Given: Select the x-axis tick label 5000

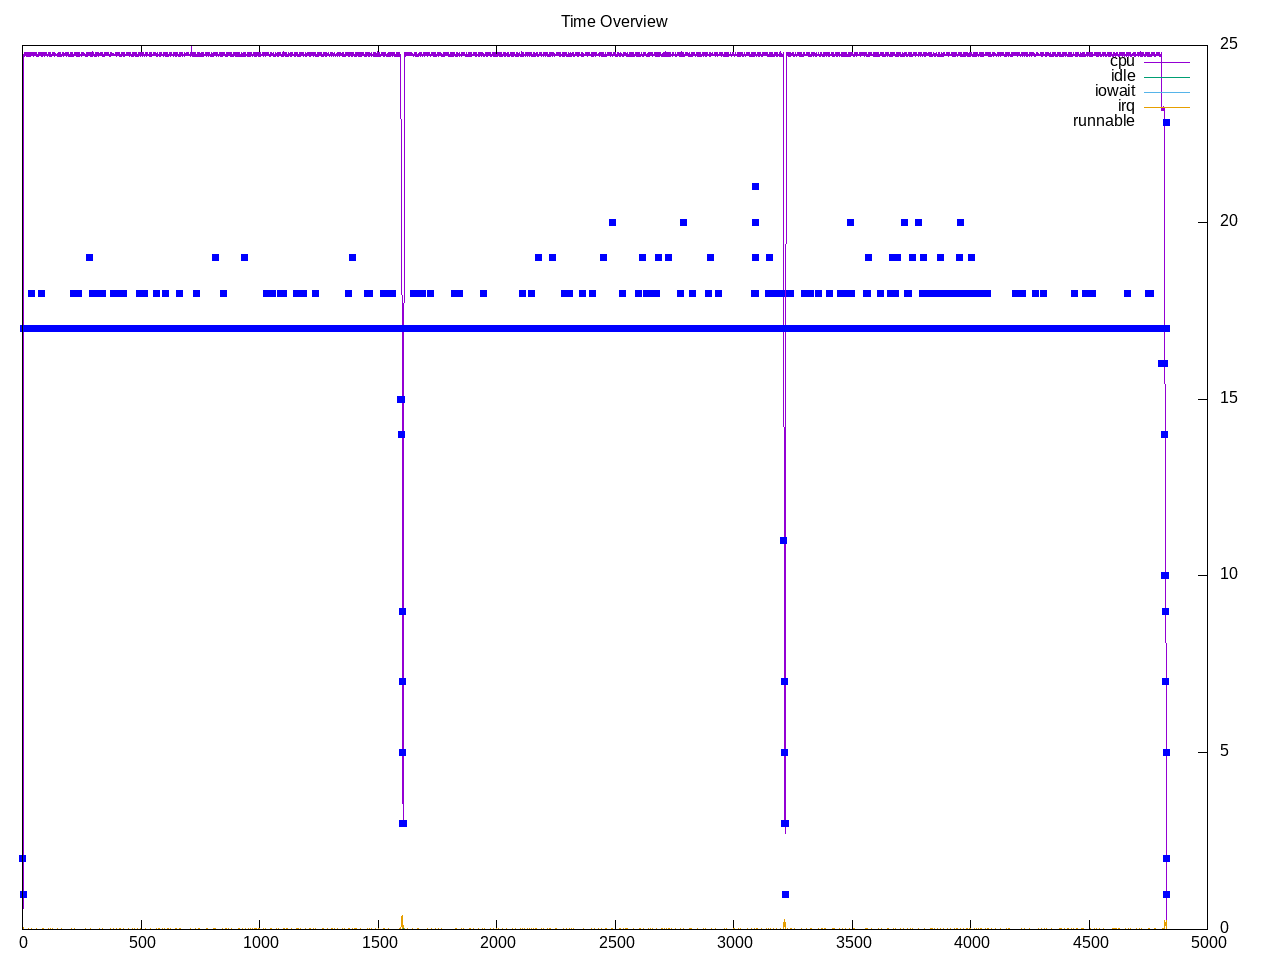Looking at the screenshot, I should click(x=1207, y=942).
